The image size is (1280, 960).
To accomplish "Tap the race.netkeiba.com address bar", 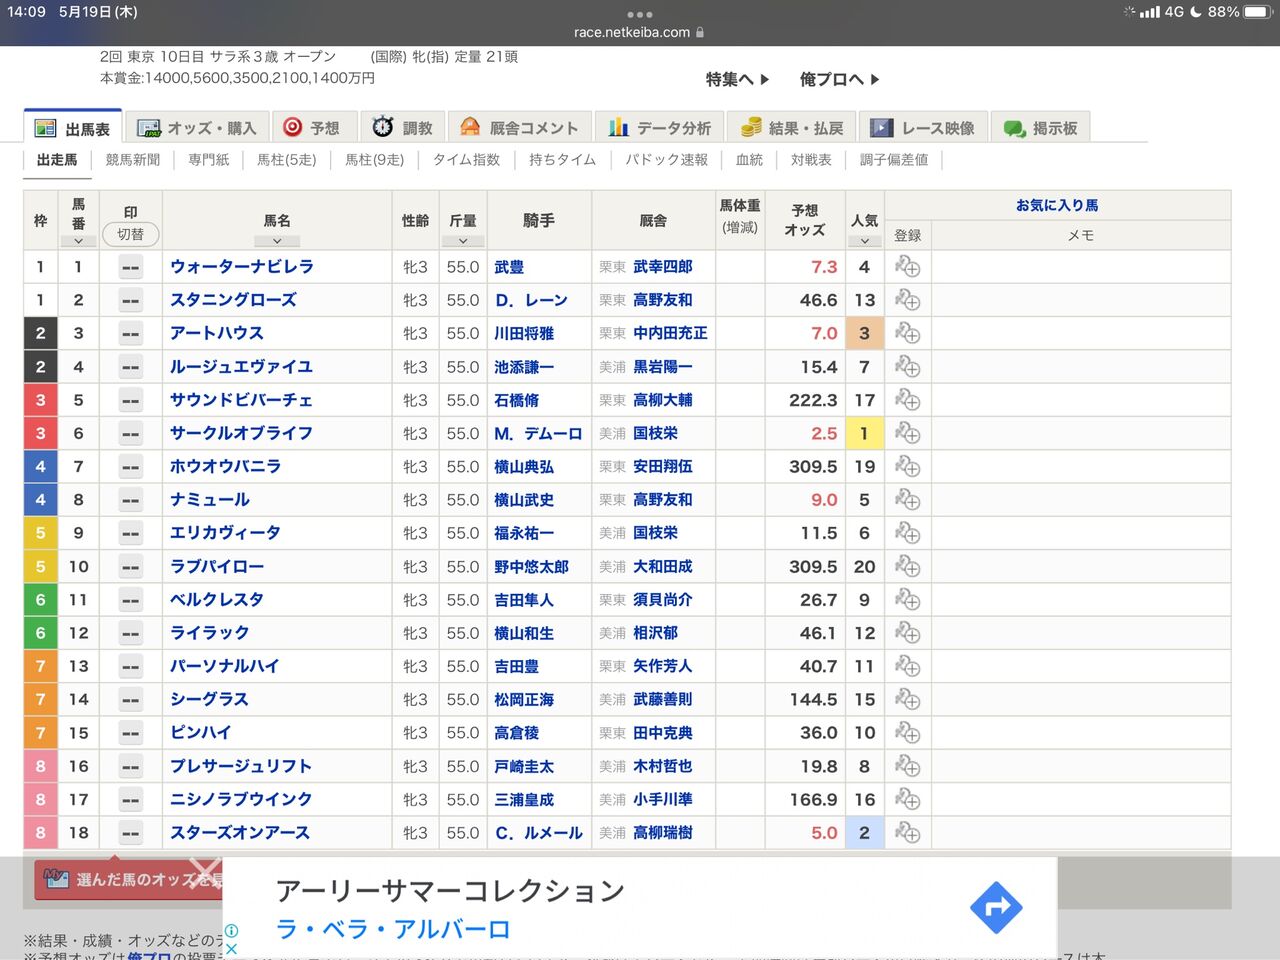I will coord(640,32).
